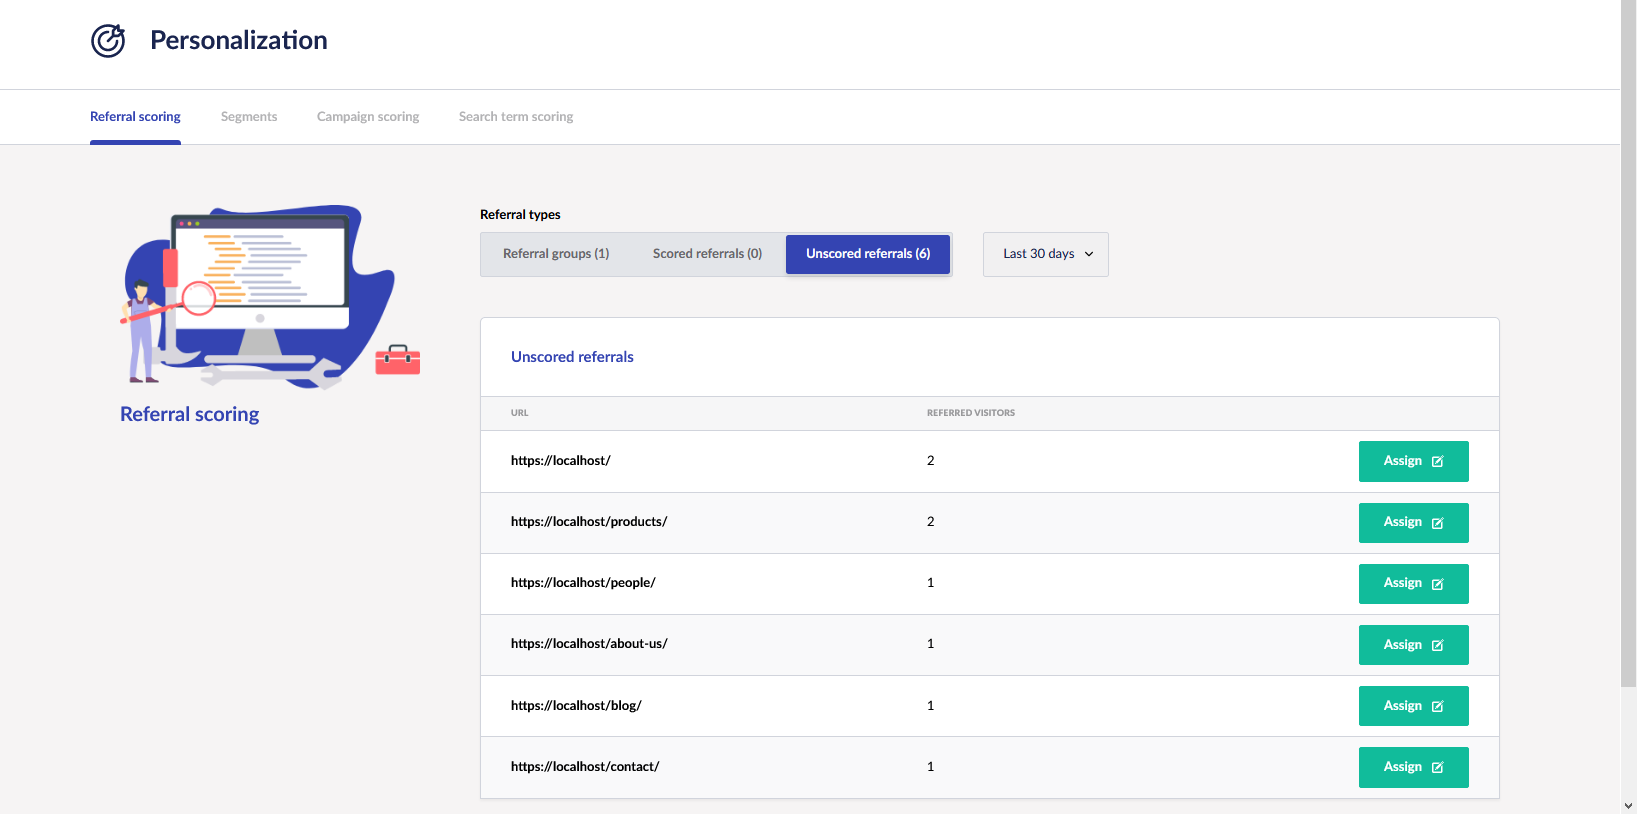The image size is (1637, 814).
Task: Click the URL text https://localhost/blog/
Action: tap(576, 706)
